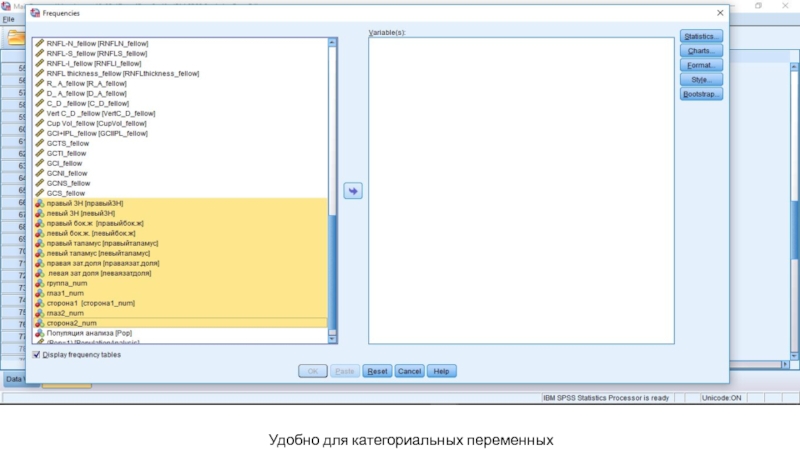Viewport: 800px width, 450px height.
Task: Click the data grid vertical scroll-up arrow in SPSS window
Action: coord(794,67)
